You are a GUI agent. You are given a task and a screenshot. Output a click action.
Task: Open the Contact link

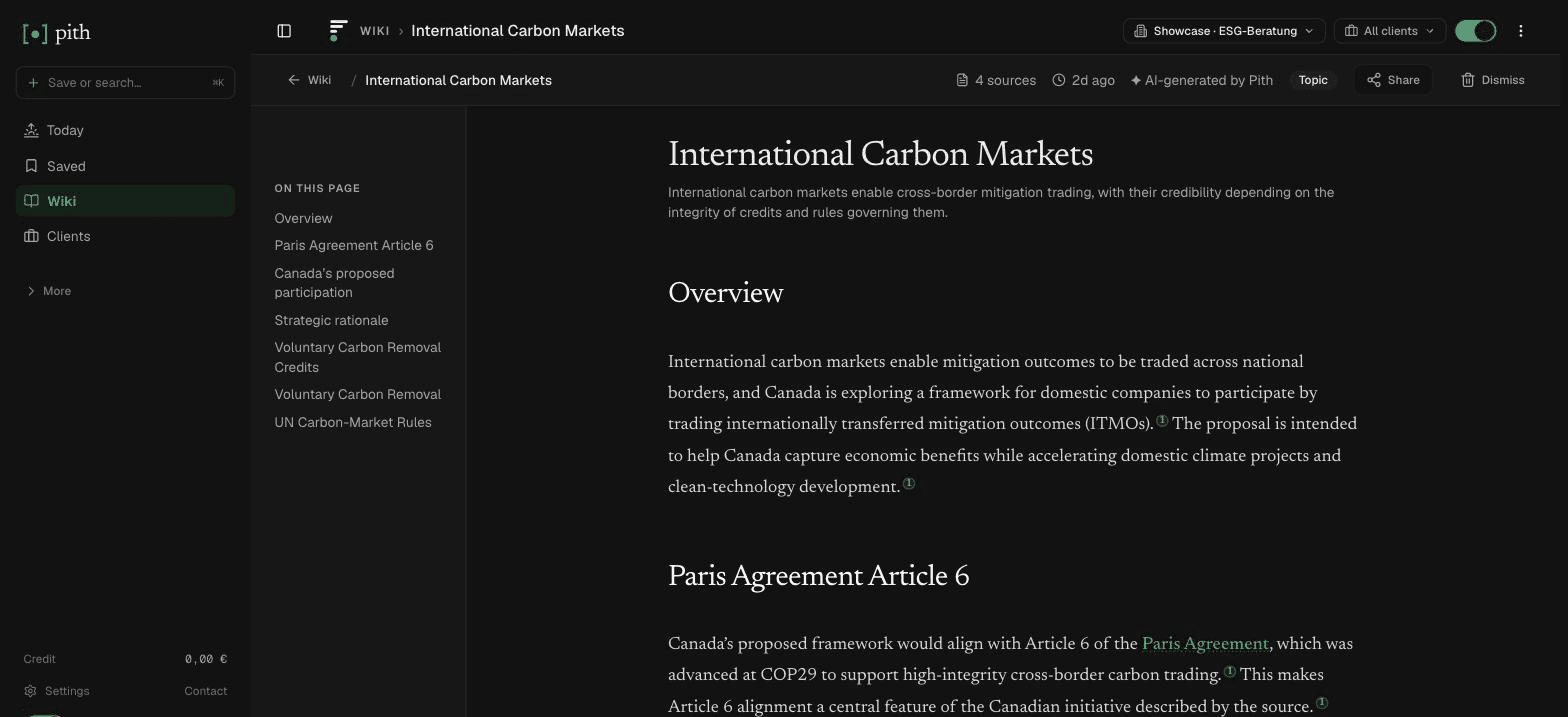coord(205,691)
